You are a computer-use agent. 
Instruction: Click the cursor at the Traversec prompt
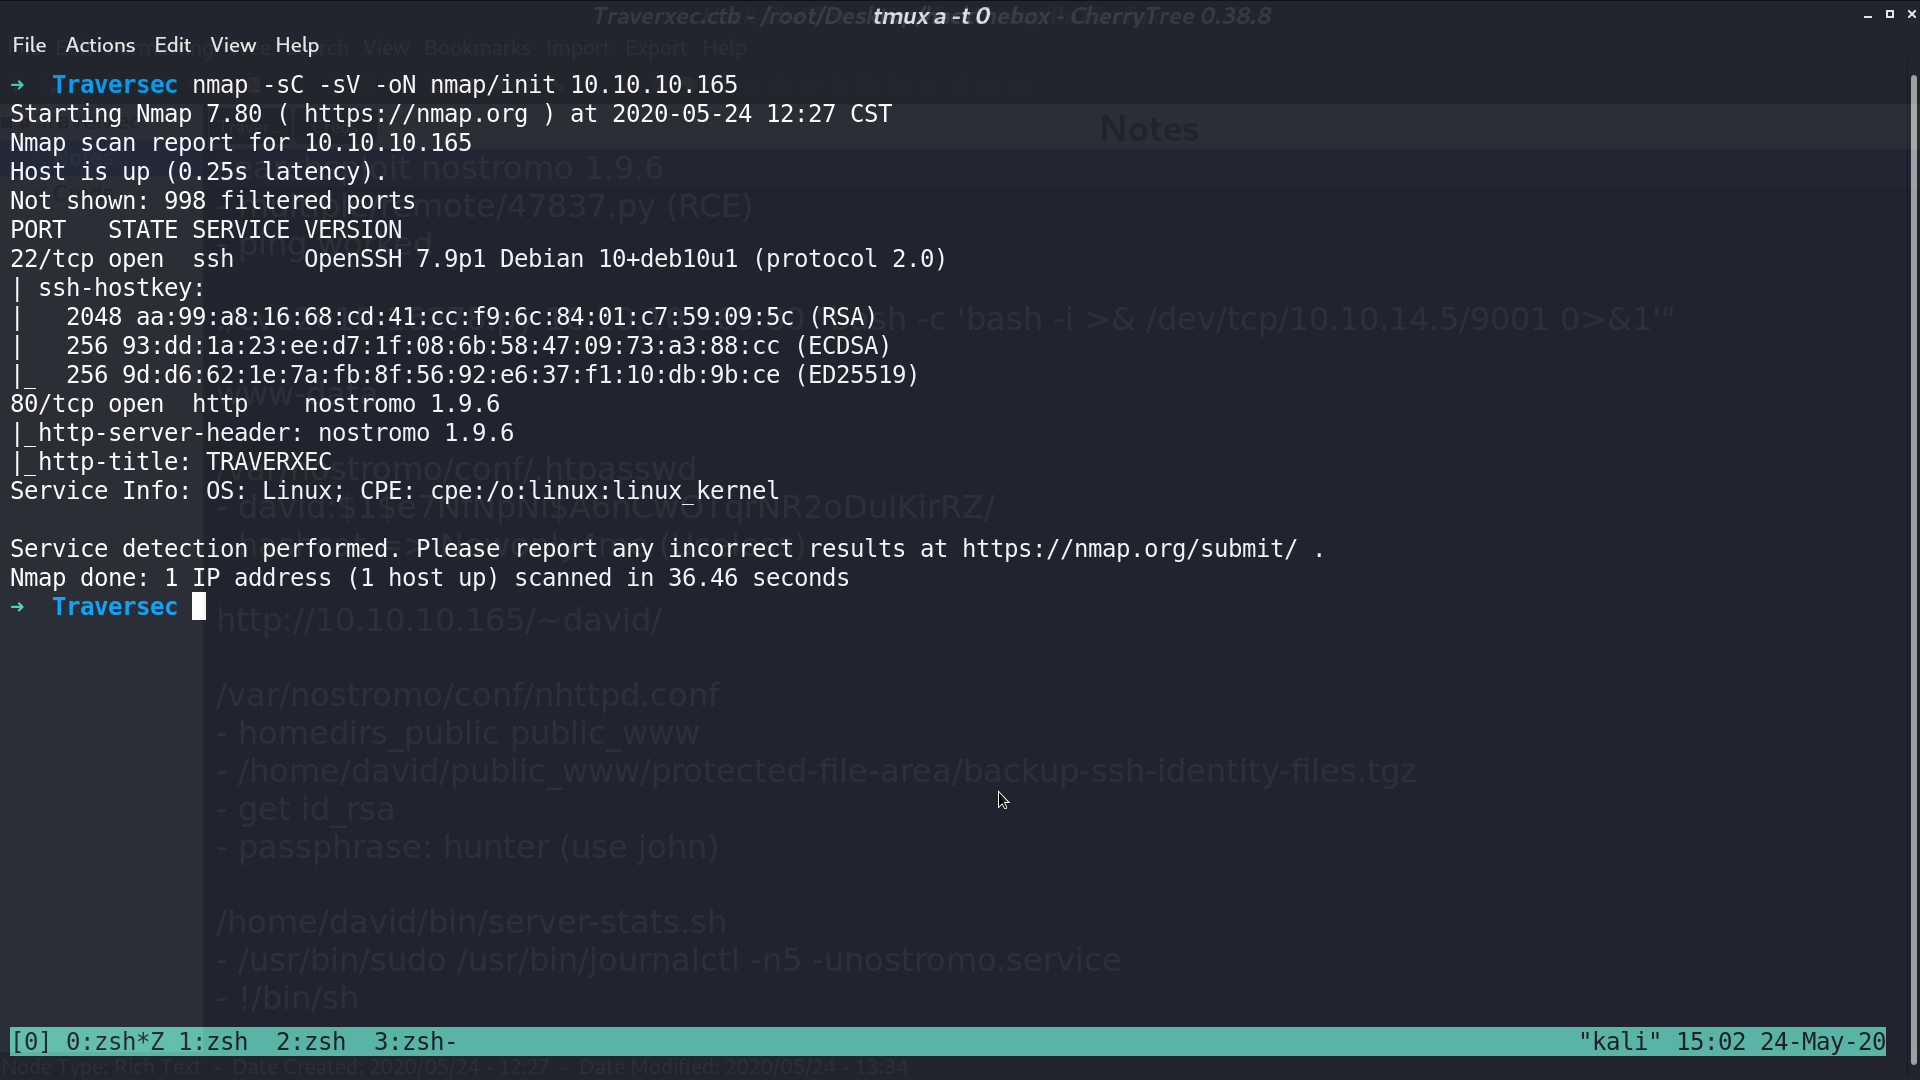point(199,607)
